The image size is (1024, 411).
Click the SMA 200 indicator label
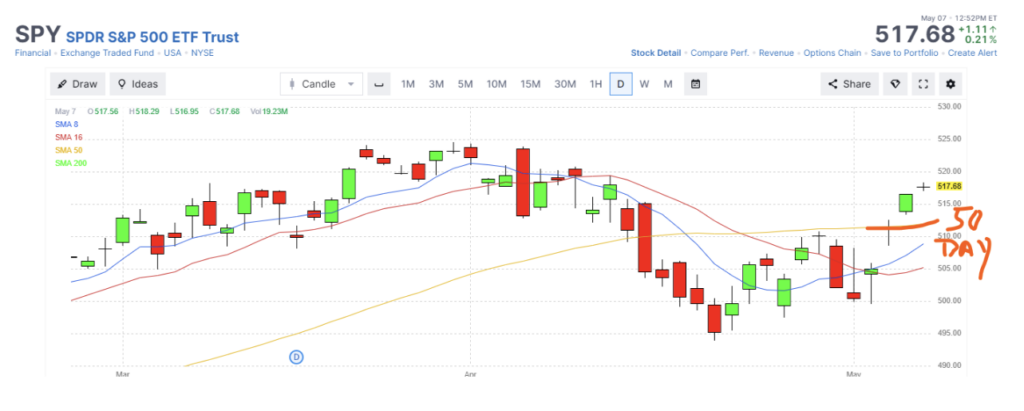(x=71, y=163)
